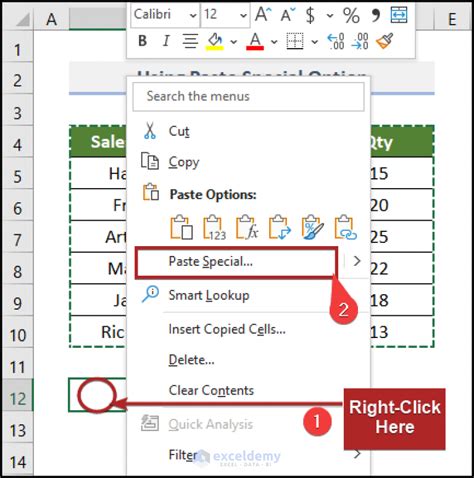This screenshot has height=478, width=474.
Task: Center align the cell text
Action: [190, 41]
